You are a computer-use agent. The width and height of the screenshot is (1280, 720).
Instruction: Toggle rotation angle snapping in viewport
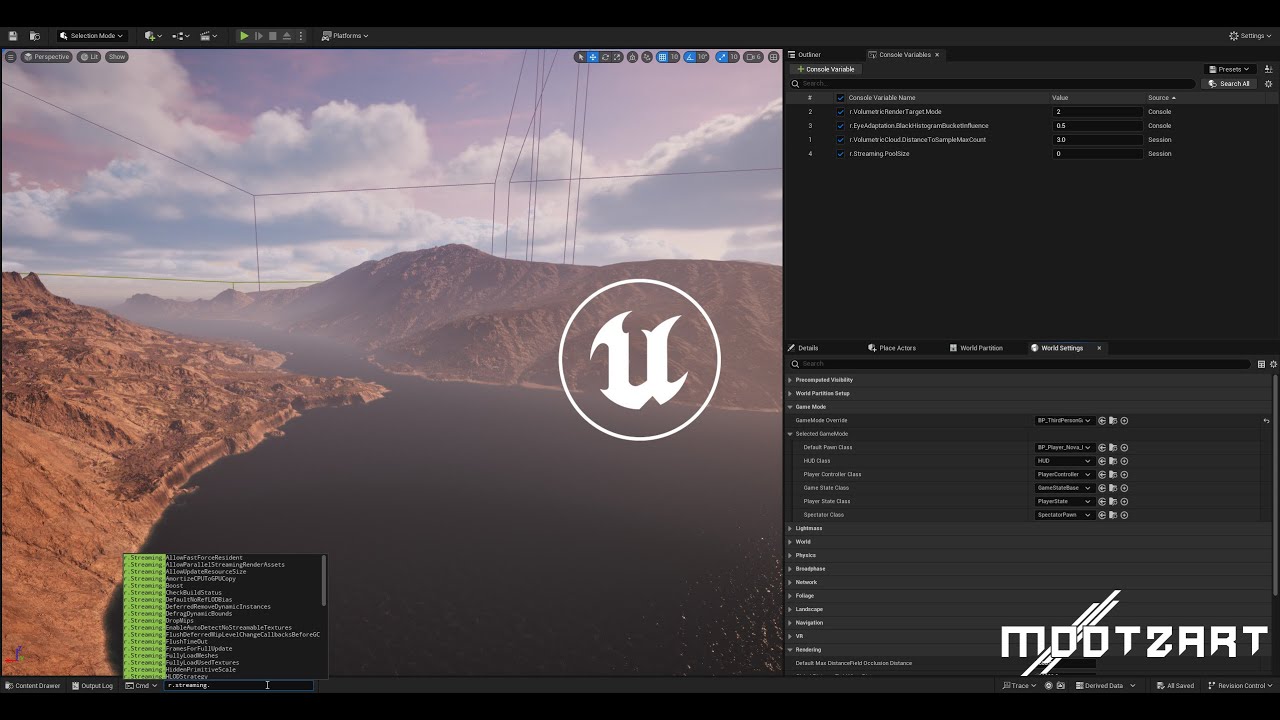(x=690, y=57)
